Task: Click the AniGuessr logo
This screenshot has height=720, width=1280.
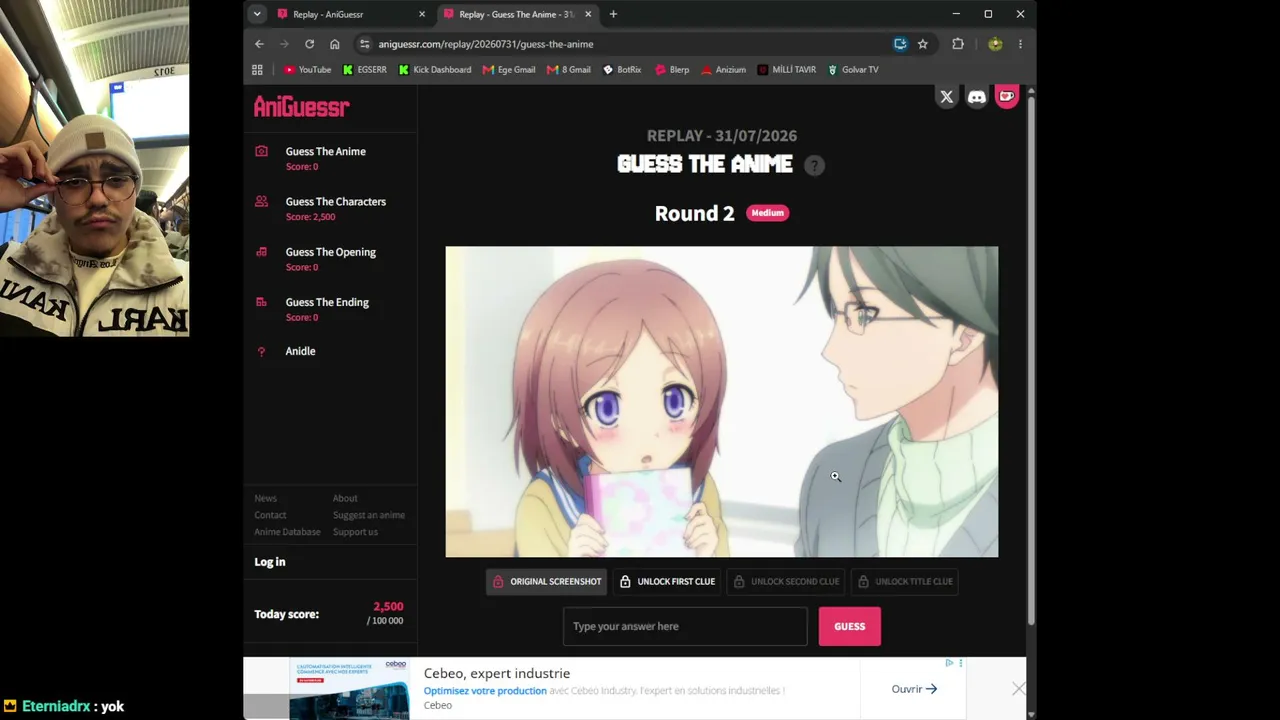Action: pyautogui.click(x=301, y=107)
